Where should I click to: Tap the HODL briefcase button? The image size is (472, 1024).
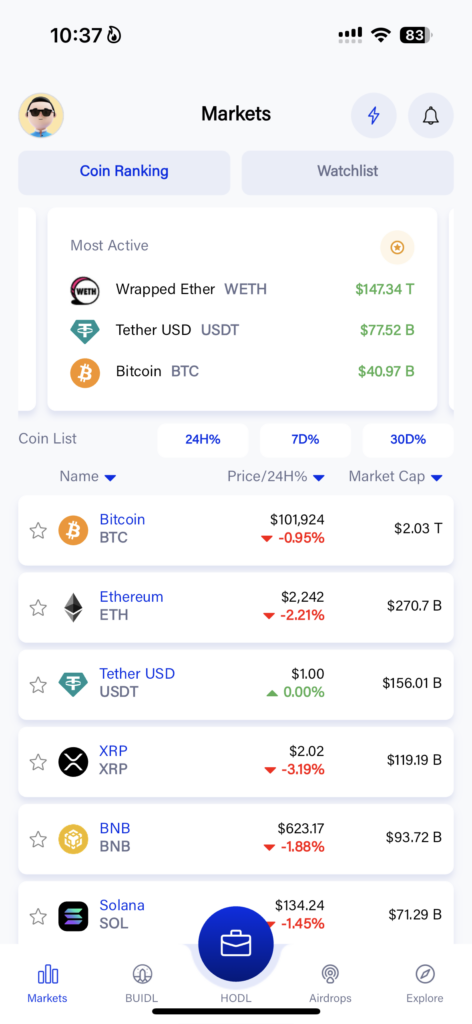pyautogui.click(x=236, y=944)
